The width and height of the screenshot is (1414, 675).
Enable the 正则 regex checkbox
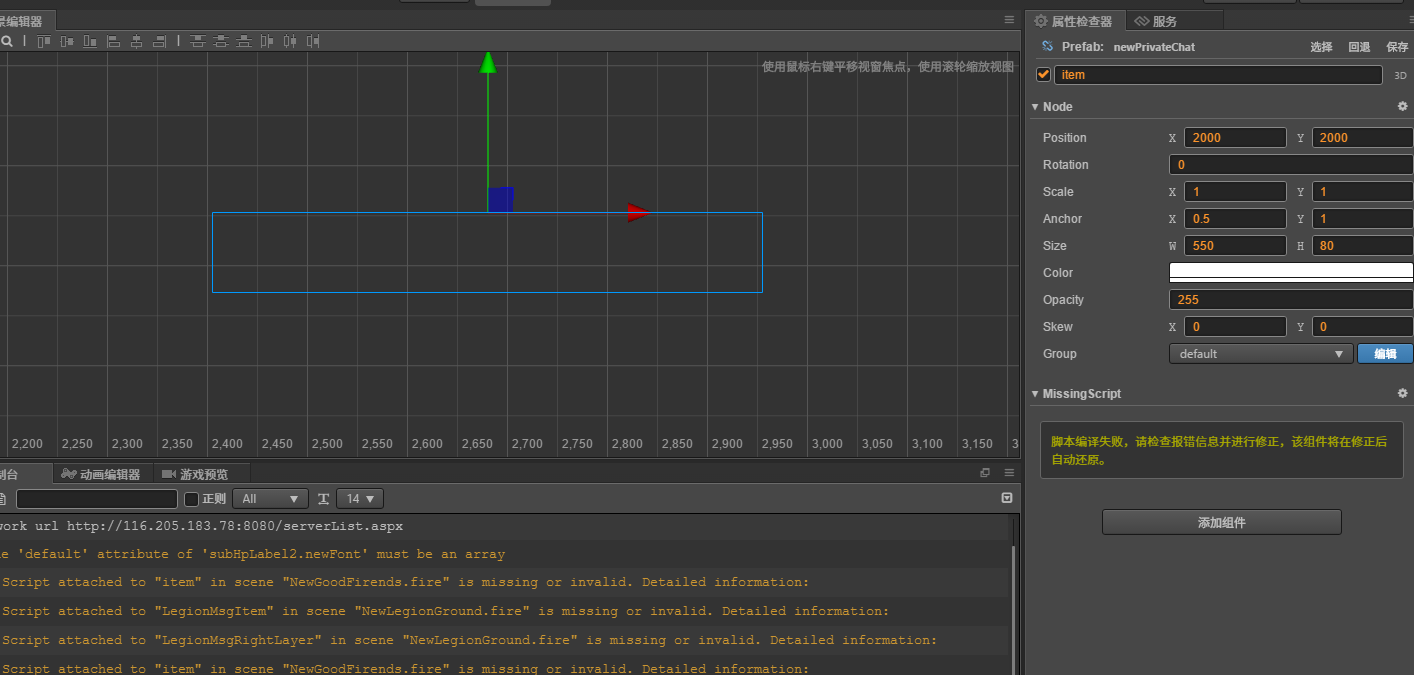(x=192, y=499)
